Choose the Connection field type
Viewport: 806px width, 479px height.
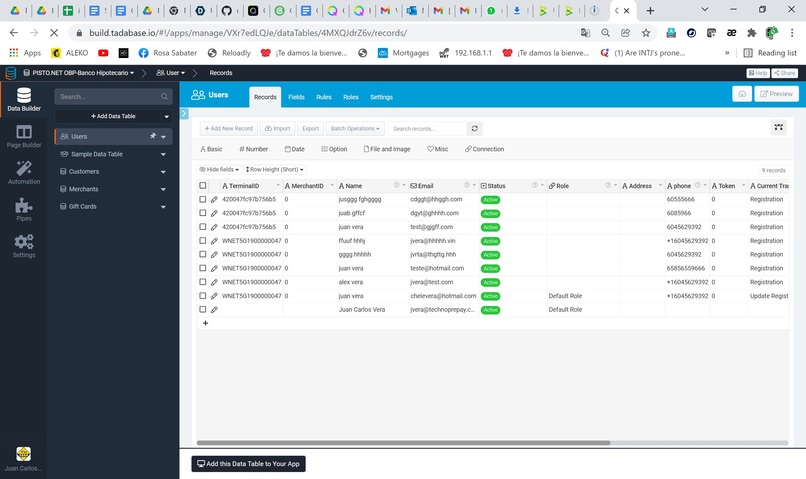484,149
